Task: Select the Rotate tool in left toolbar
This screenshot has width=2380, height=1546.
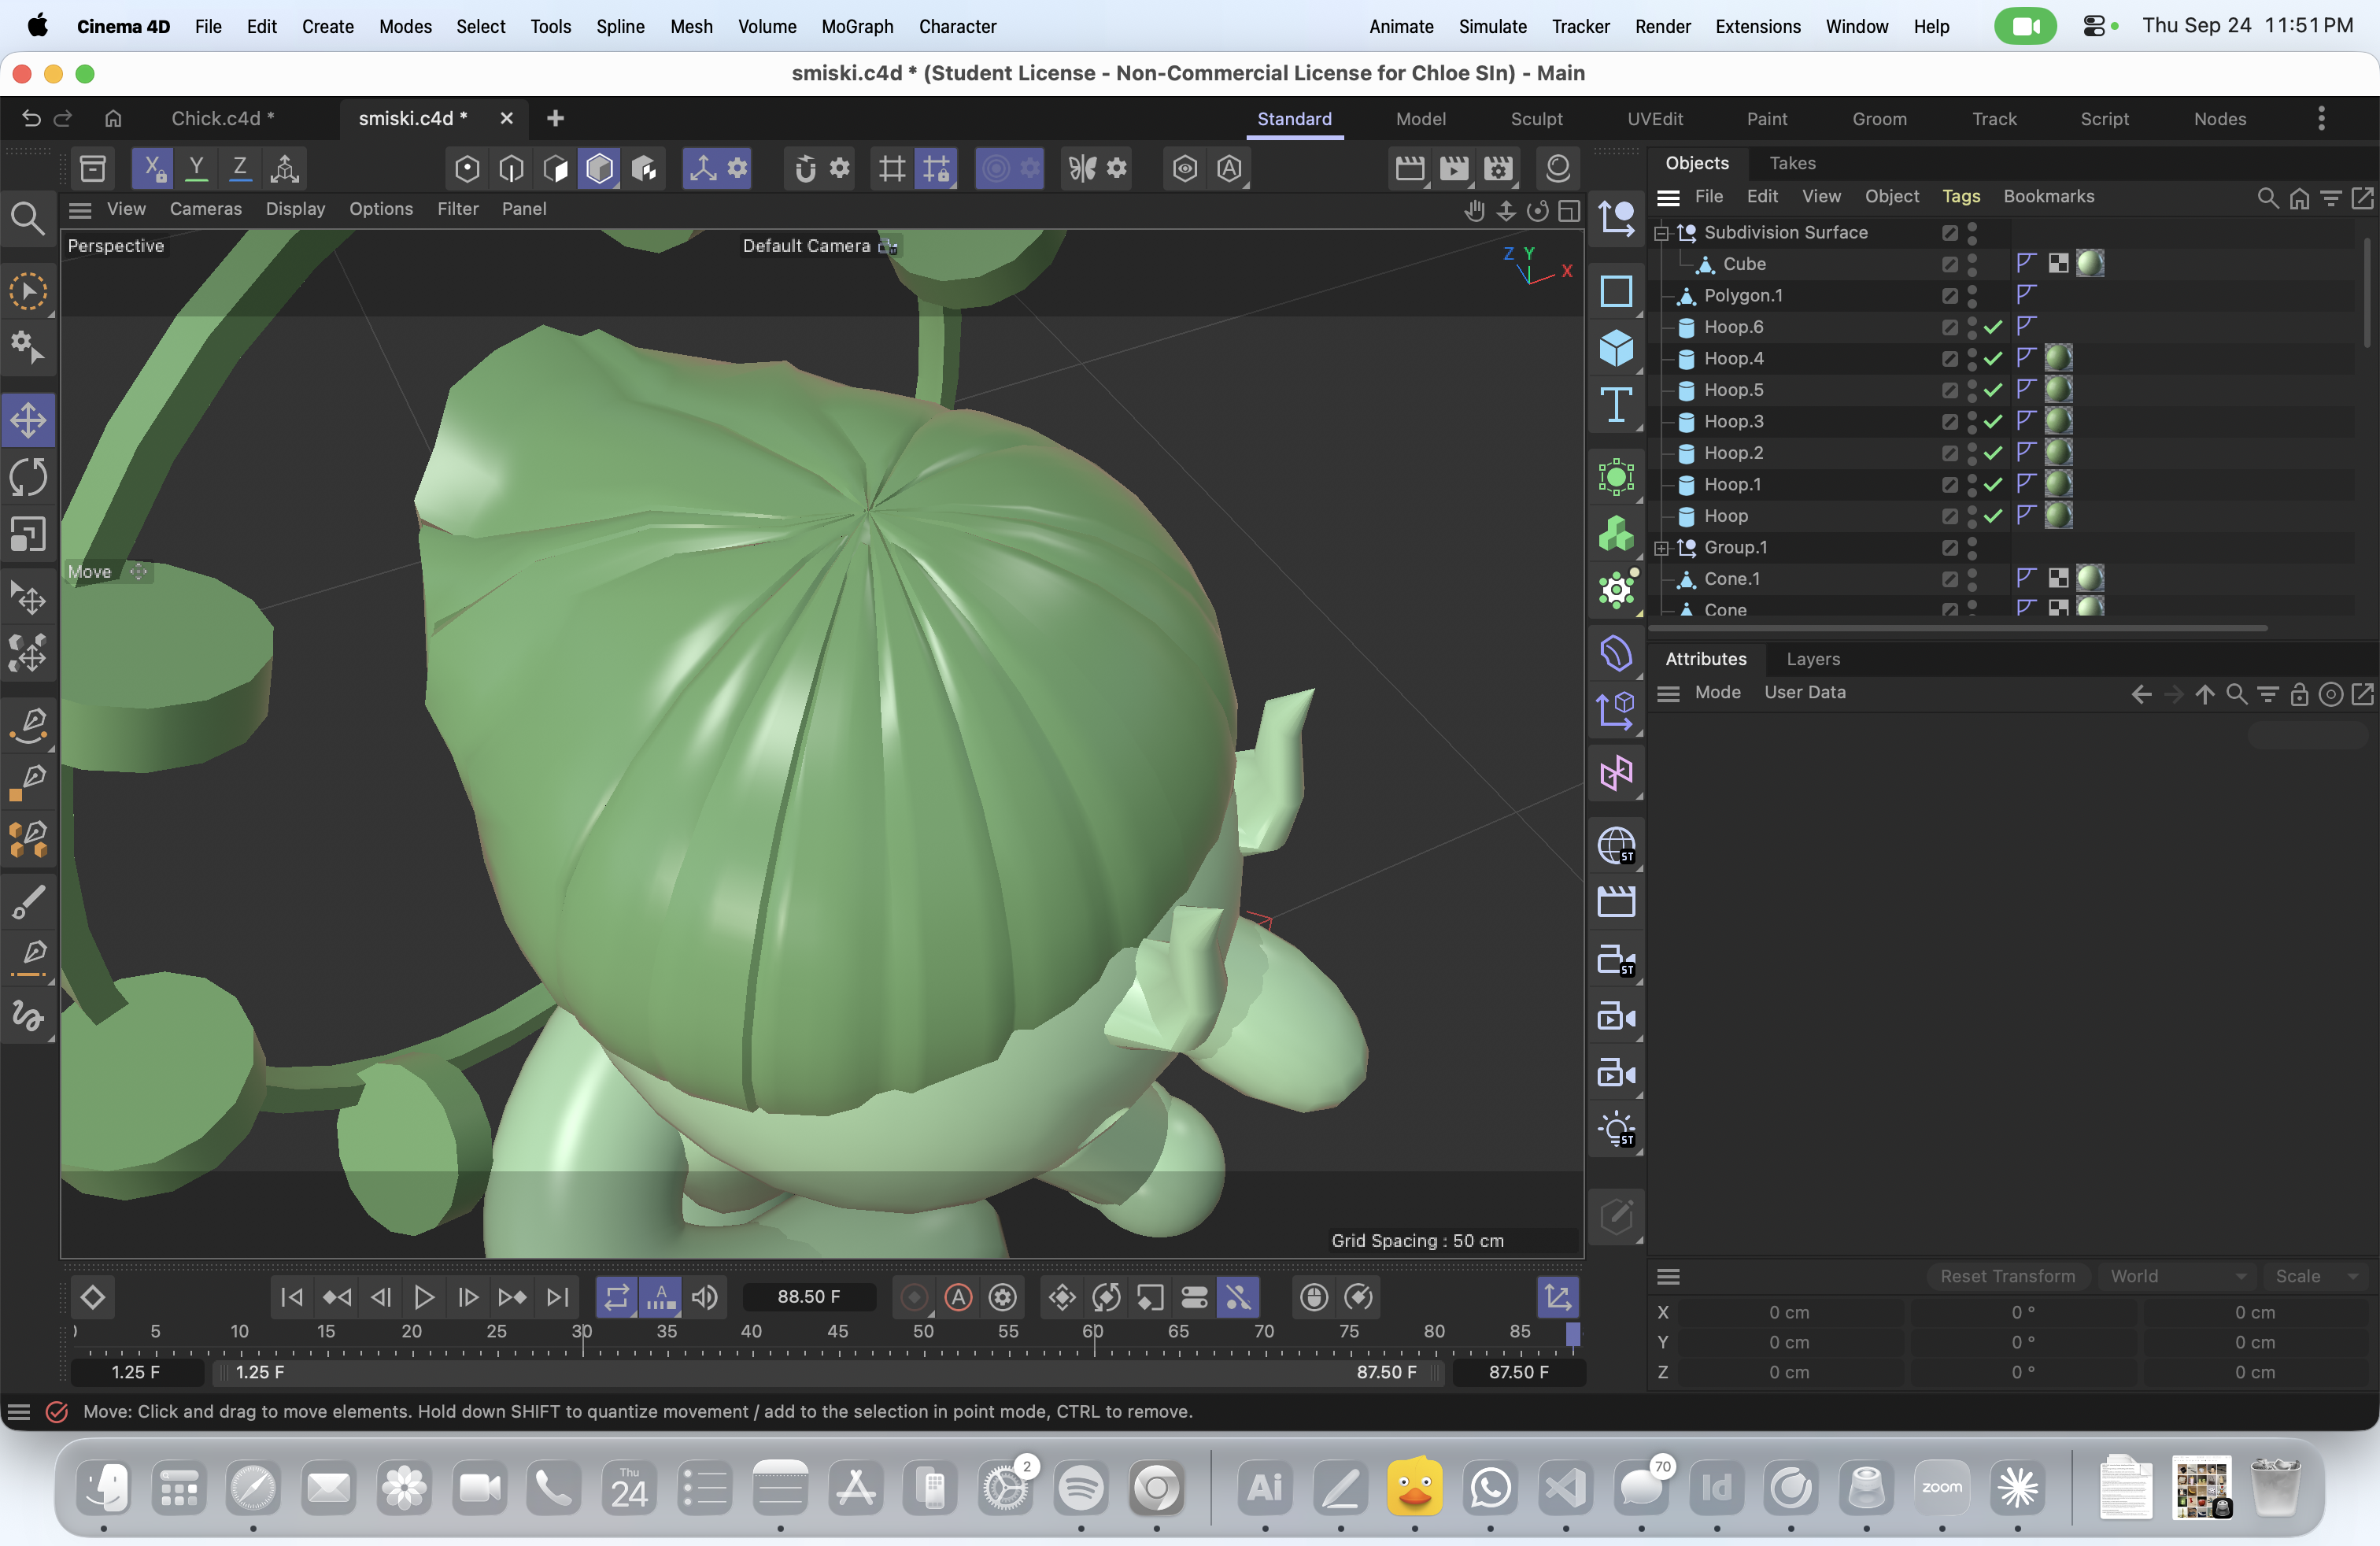Action: pyautogui.click(x=28, y=477)
